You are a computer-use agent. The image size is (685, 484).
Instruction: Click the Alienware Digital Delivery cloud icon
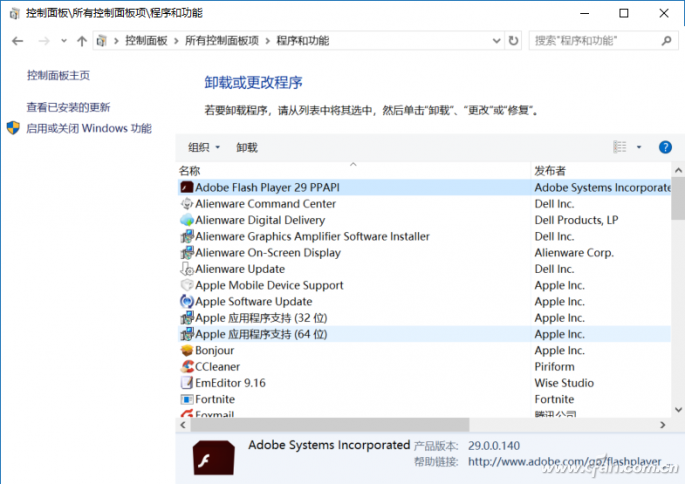point(187,220)
